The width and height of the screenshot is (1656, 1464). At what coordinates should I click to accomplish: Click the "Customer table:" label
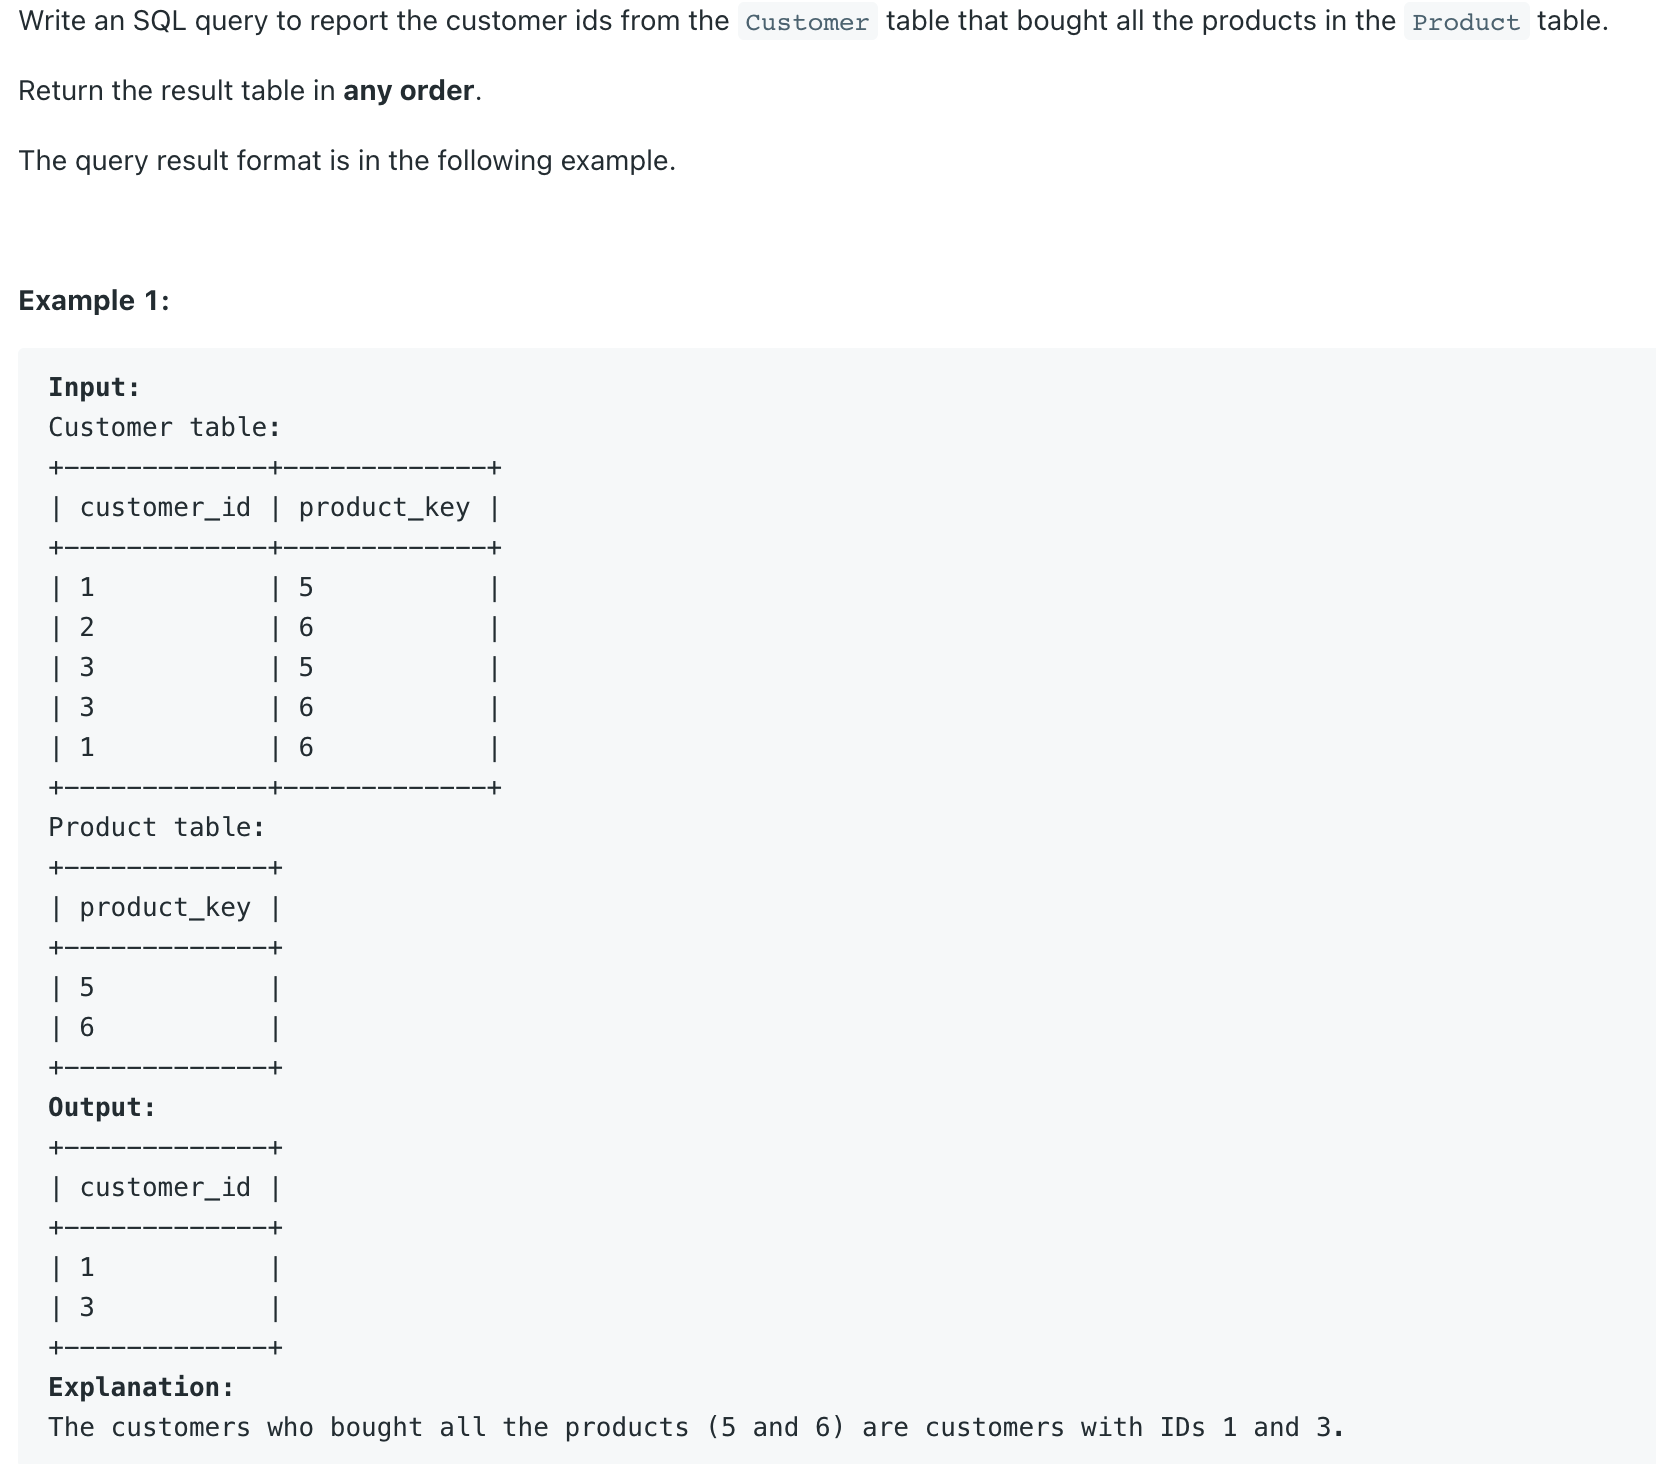164,427
